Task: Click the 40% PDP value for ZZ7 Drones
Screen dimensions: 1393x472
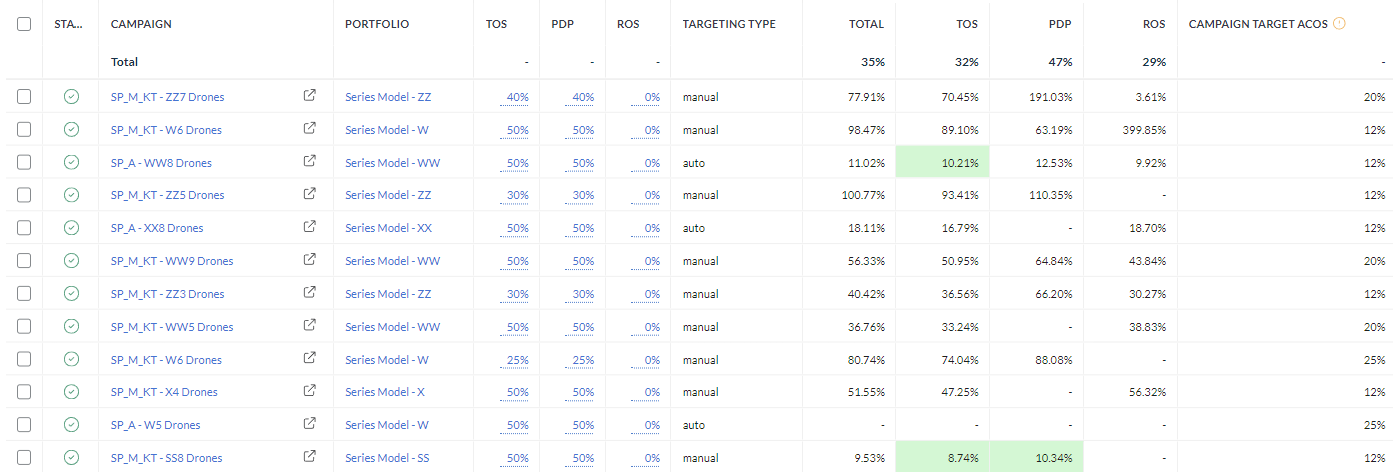Action: [582, 97]
